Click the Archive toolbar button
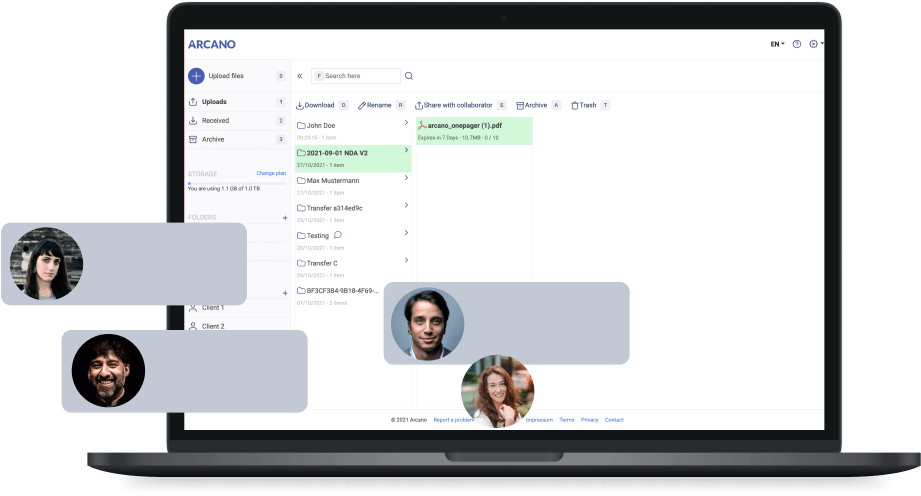Viewport: 921px width, 496px height. (x=532, y=105)
